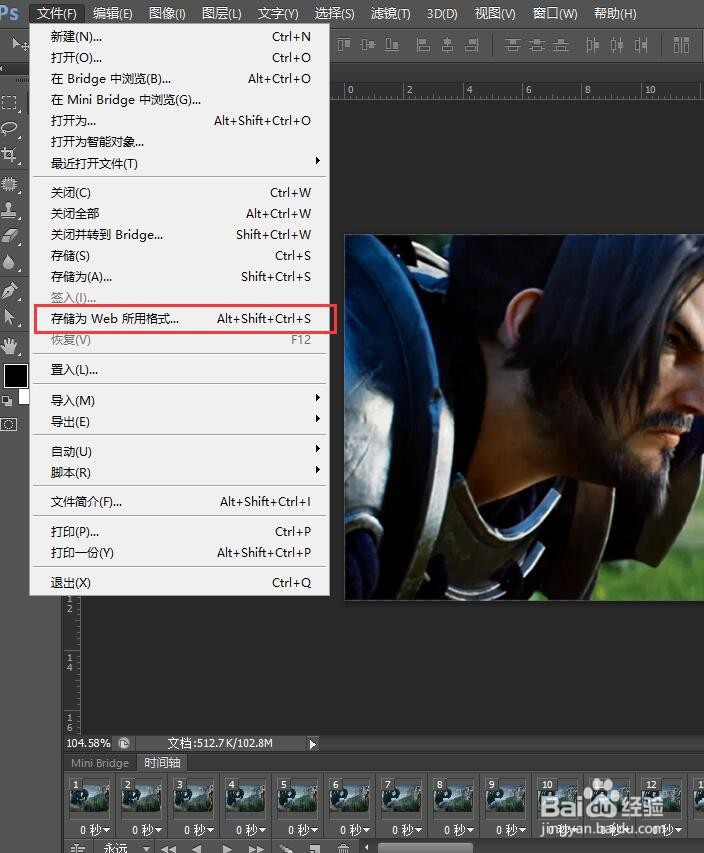Choose 存储为 Web 所用格式 menu item
Screen dimensions: 704x853
(x=180, y=318)
